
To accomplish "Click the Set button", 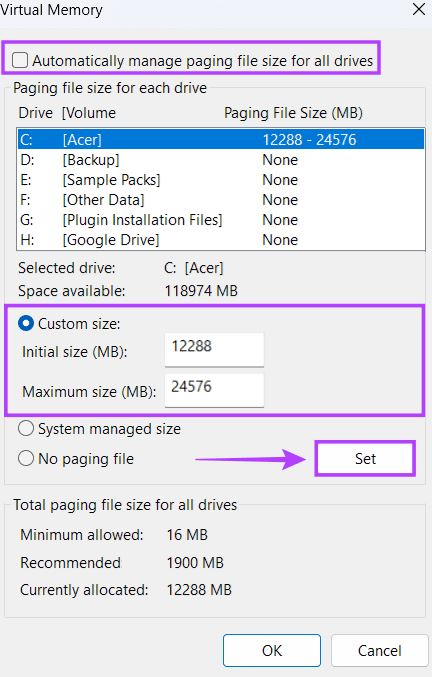I will point(365,459).
